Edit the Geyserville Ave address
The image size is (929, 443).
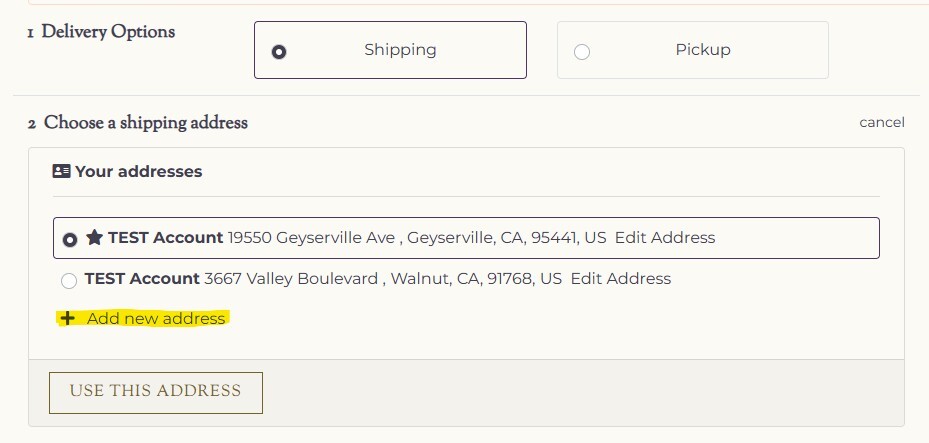point(665,238)
